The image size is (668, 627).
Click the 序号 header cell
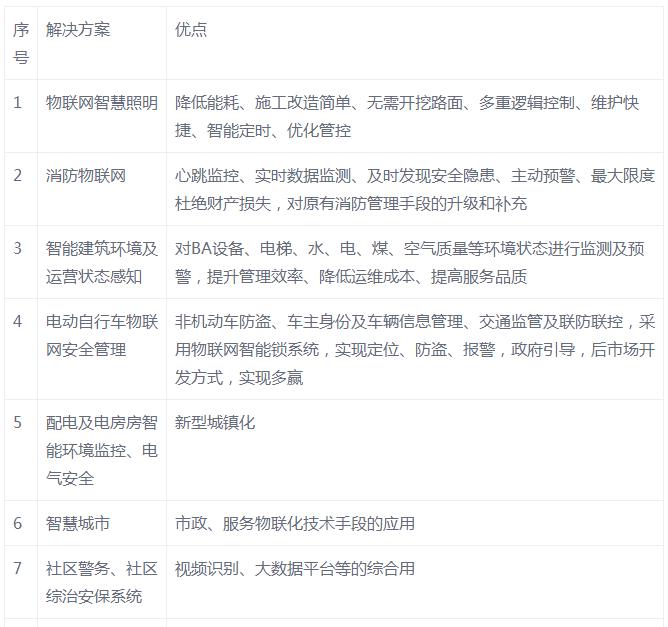(x=20, y=44)
